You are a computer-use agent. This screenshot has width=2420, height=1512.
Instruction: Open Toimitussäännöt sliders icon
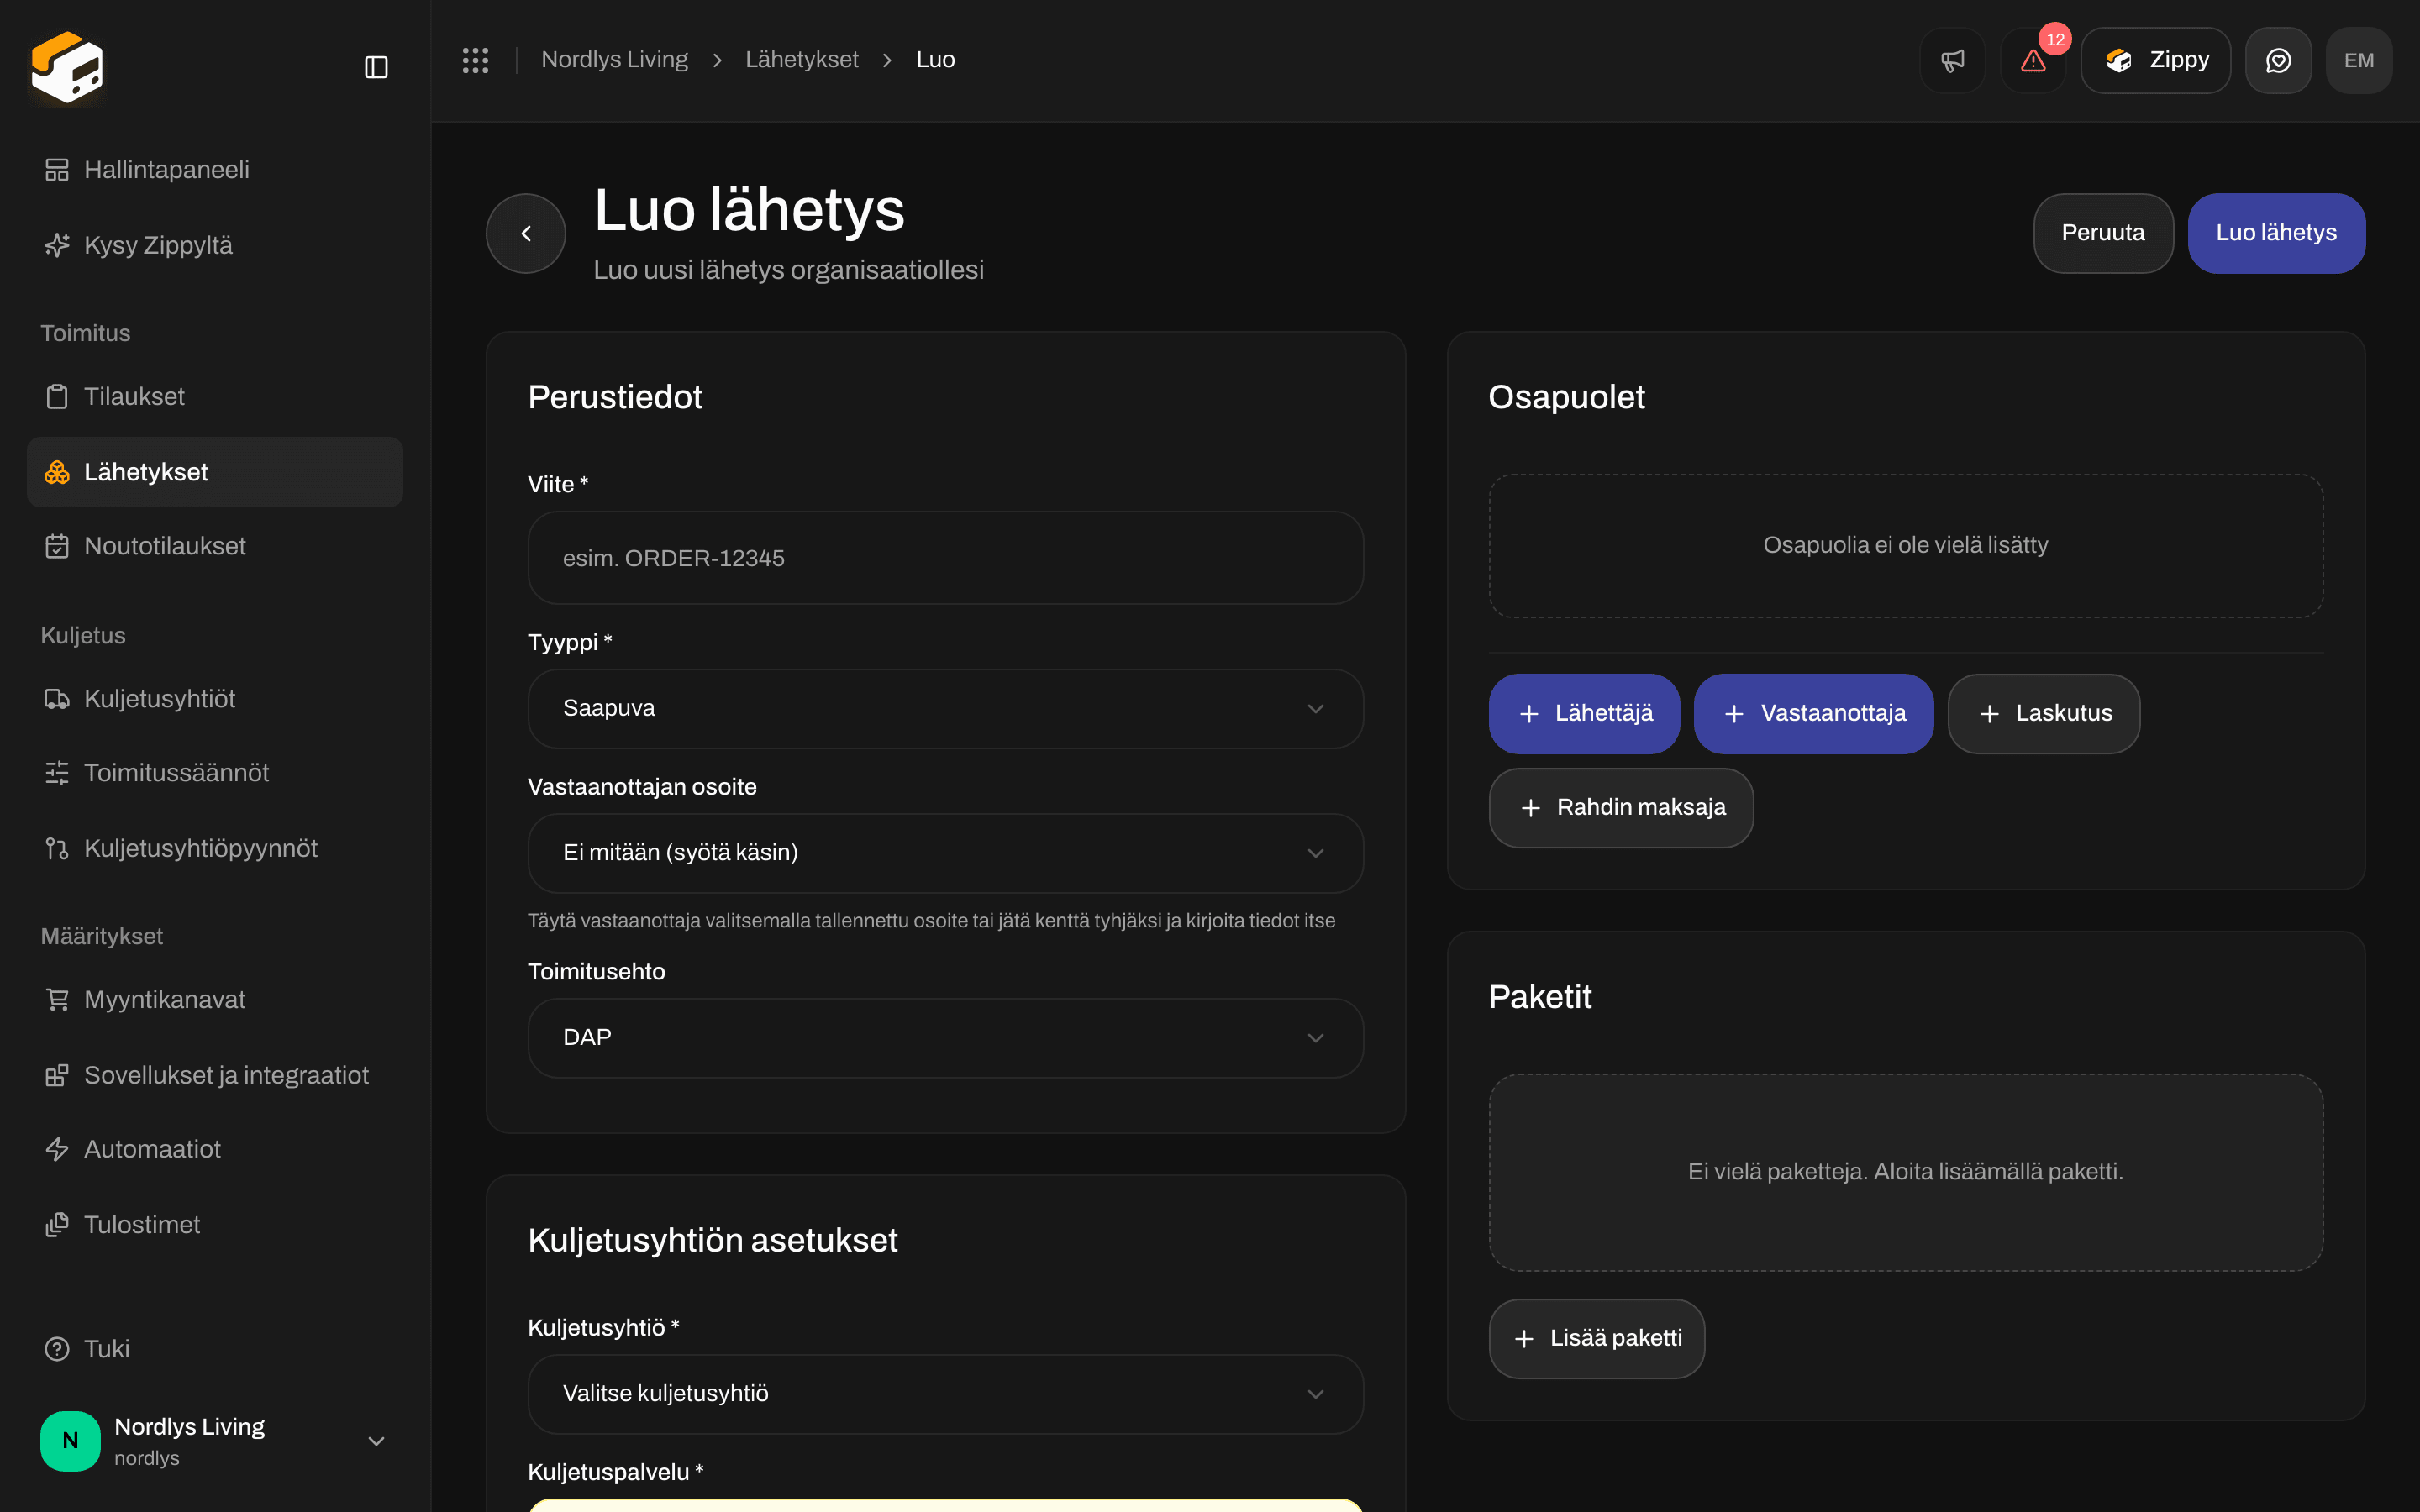click(x=57, y=772)
